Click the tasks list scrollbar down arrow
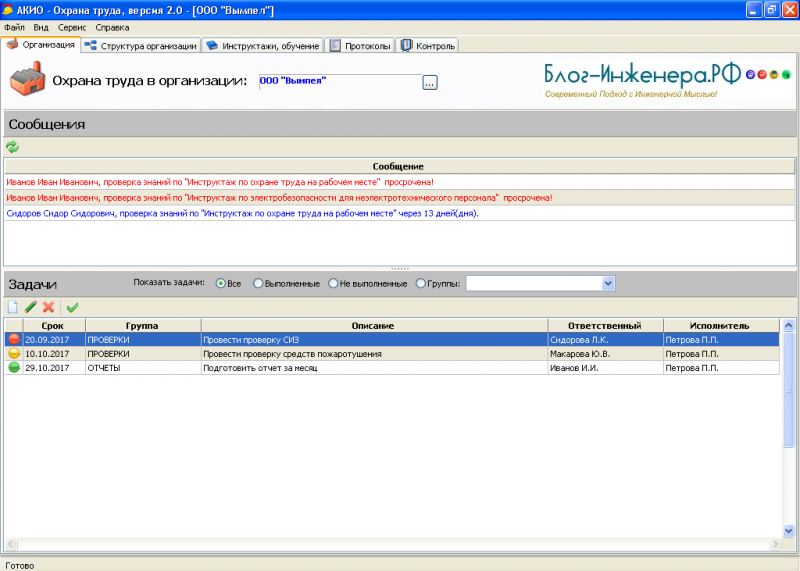 click(x=788, y=531)
